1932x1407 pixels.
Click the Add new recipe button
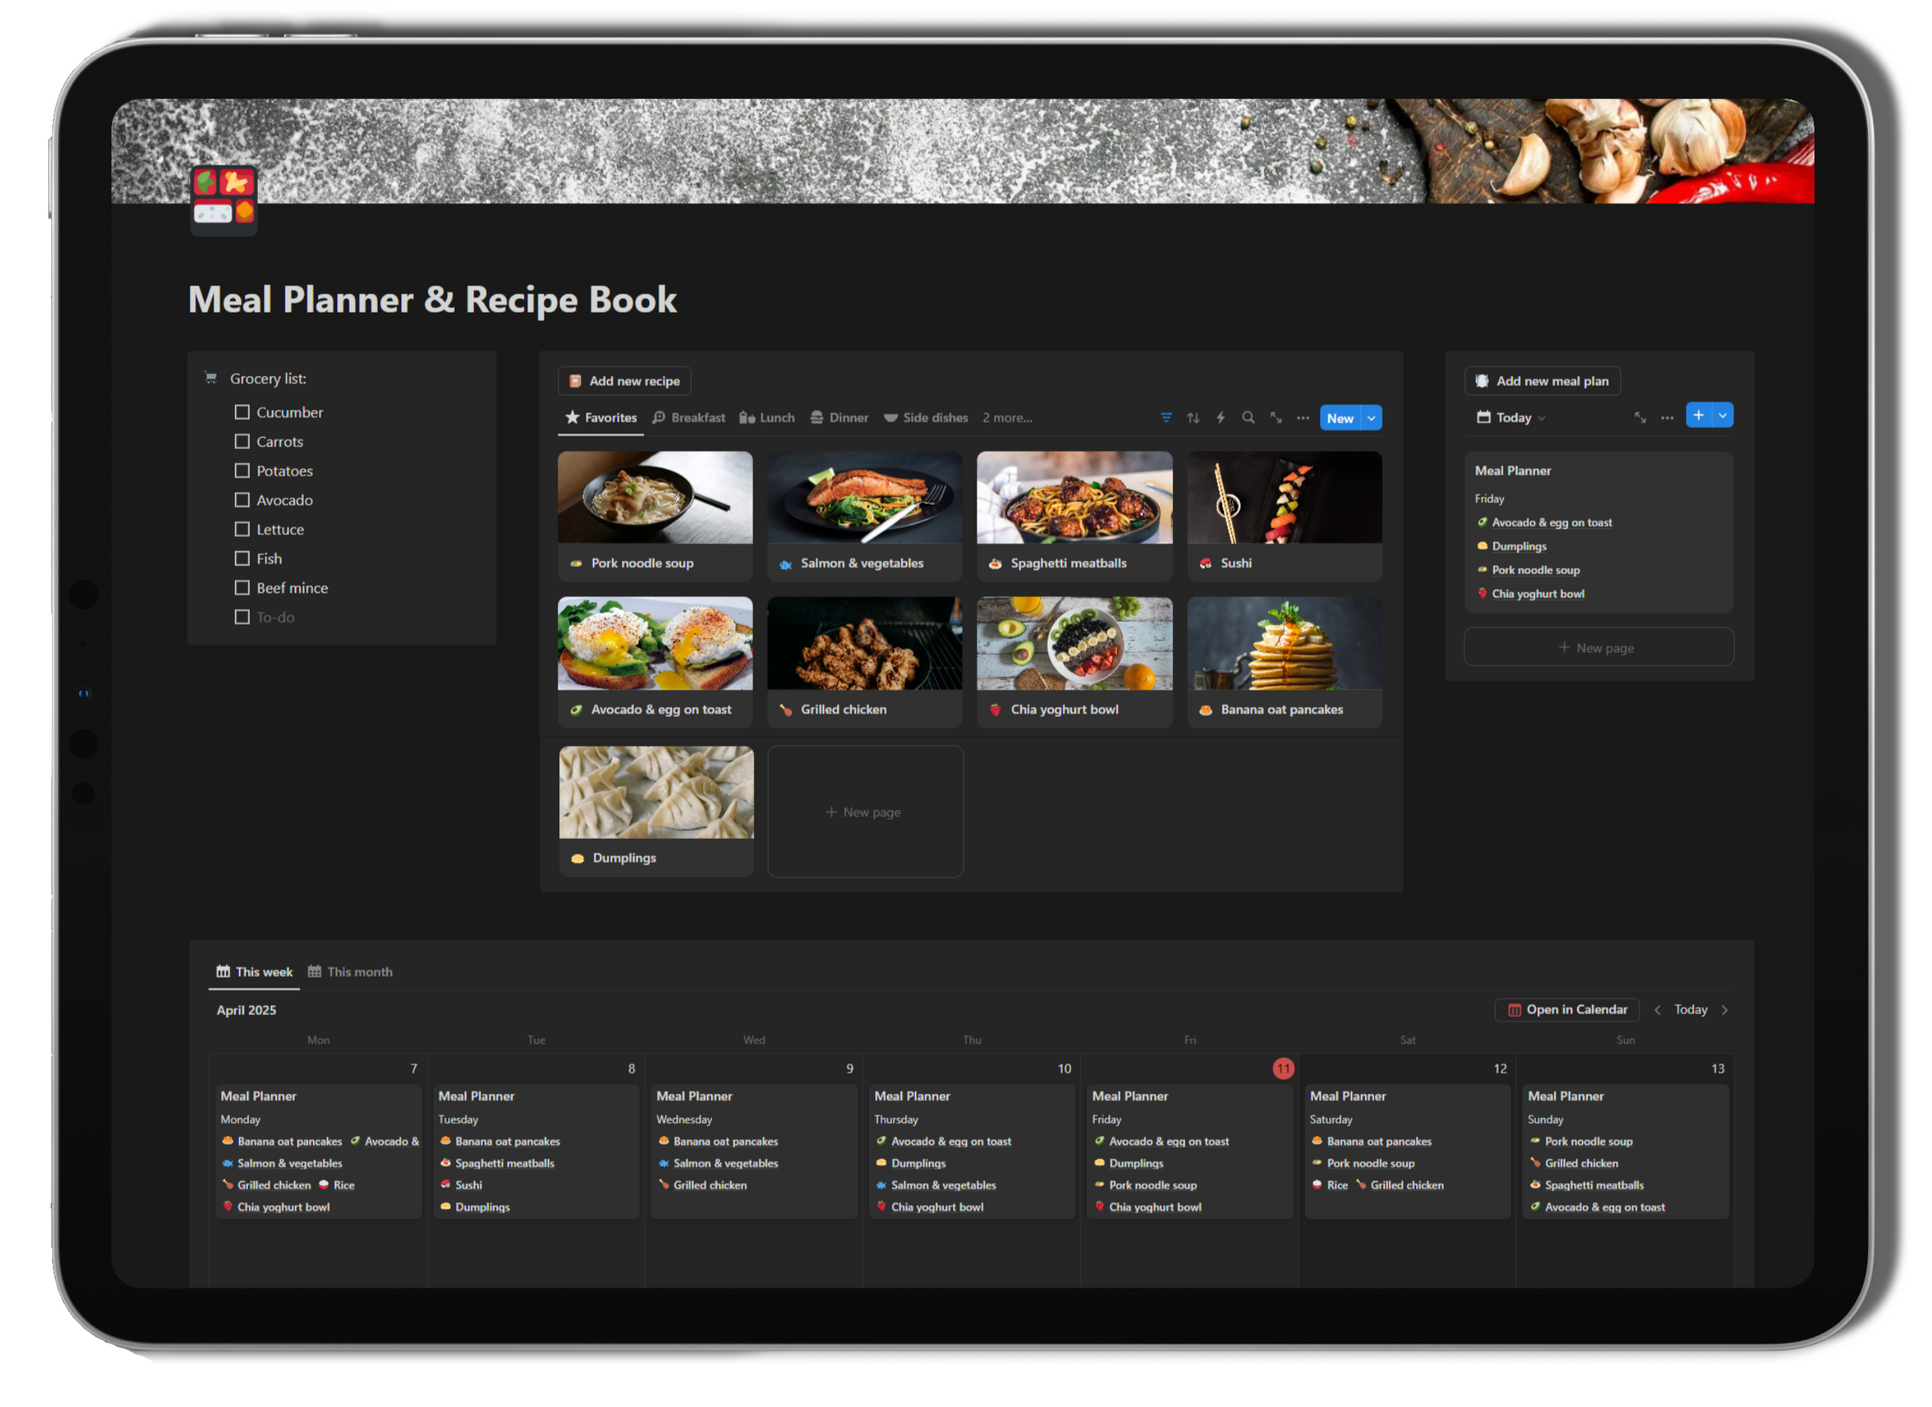pos(624,381)
